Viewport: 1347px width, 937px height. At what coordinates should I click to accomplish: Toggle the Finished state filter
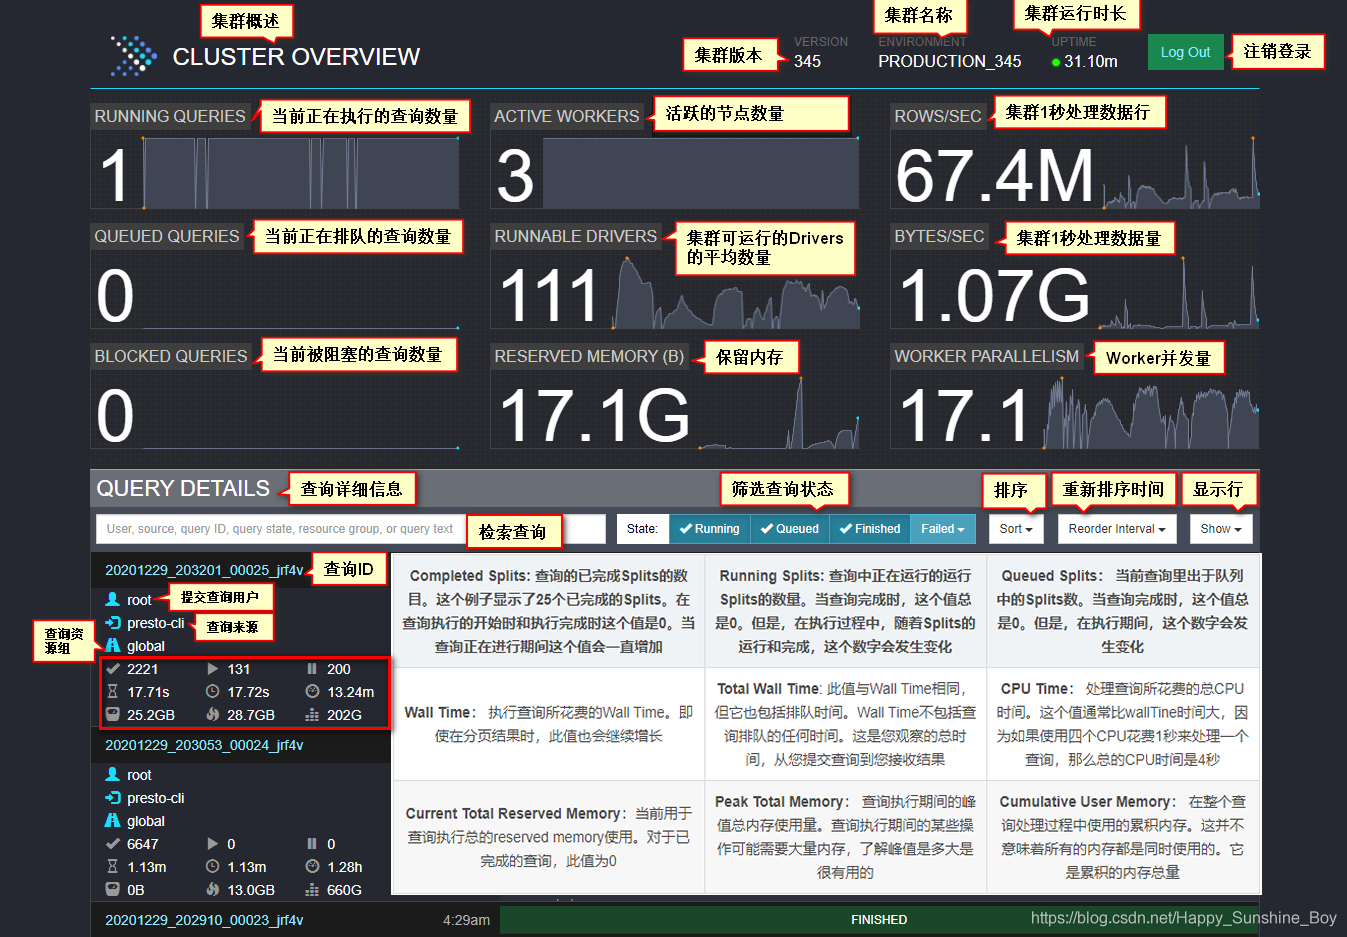coord(869,528)
